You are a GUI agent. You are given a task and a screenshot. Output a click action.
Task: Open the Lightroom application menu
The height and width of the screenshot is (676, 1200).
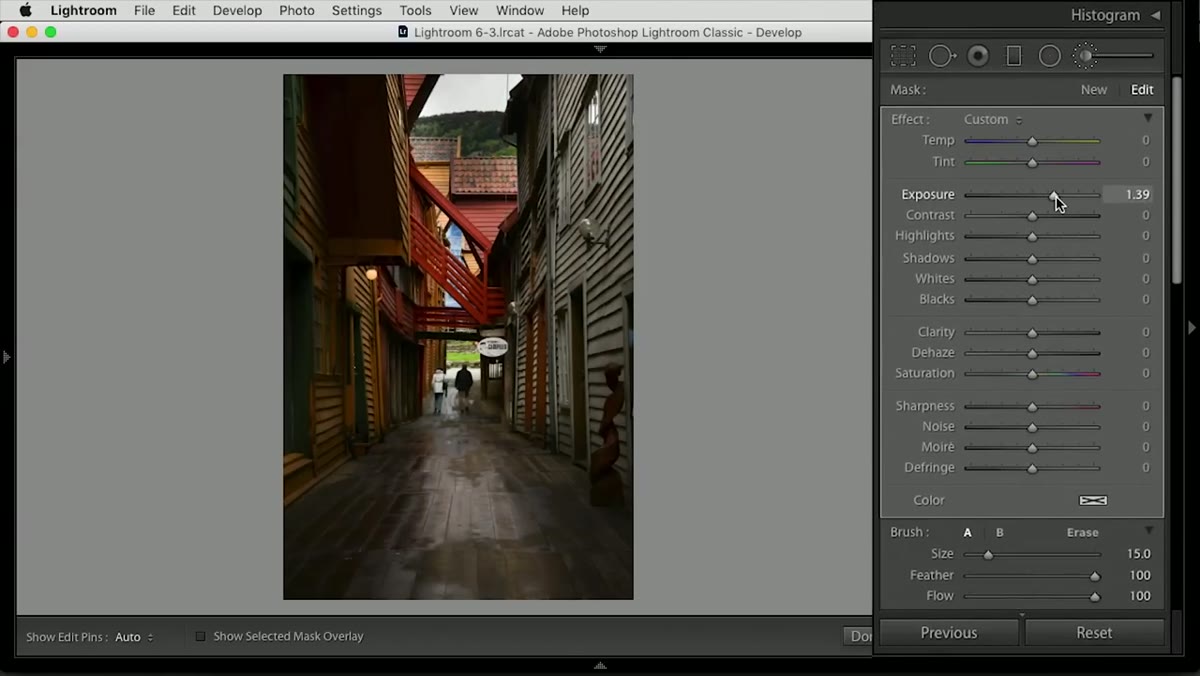[x=83, y=11]
